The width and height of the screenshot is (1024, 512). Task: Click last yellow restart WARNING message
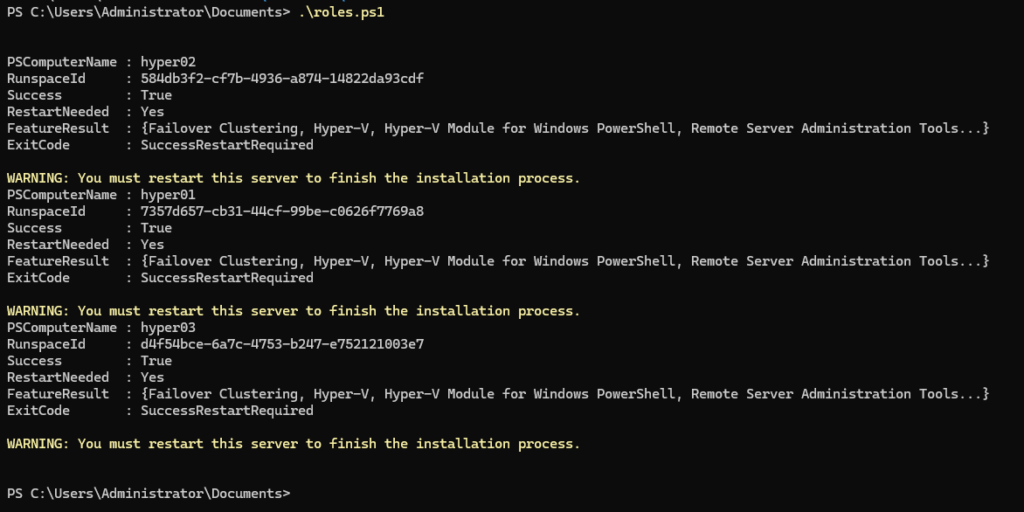[x=293, y=443]
